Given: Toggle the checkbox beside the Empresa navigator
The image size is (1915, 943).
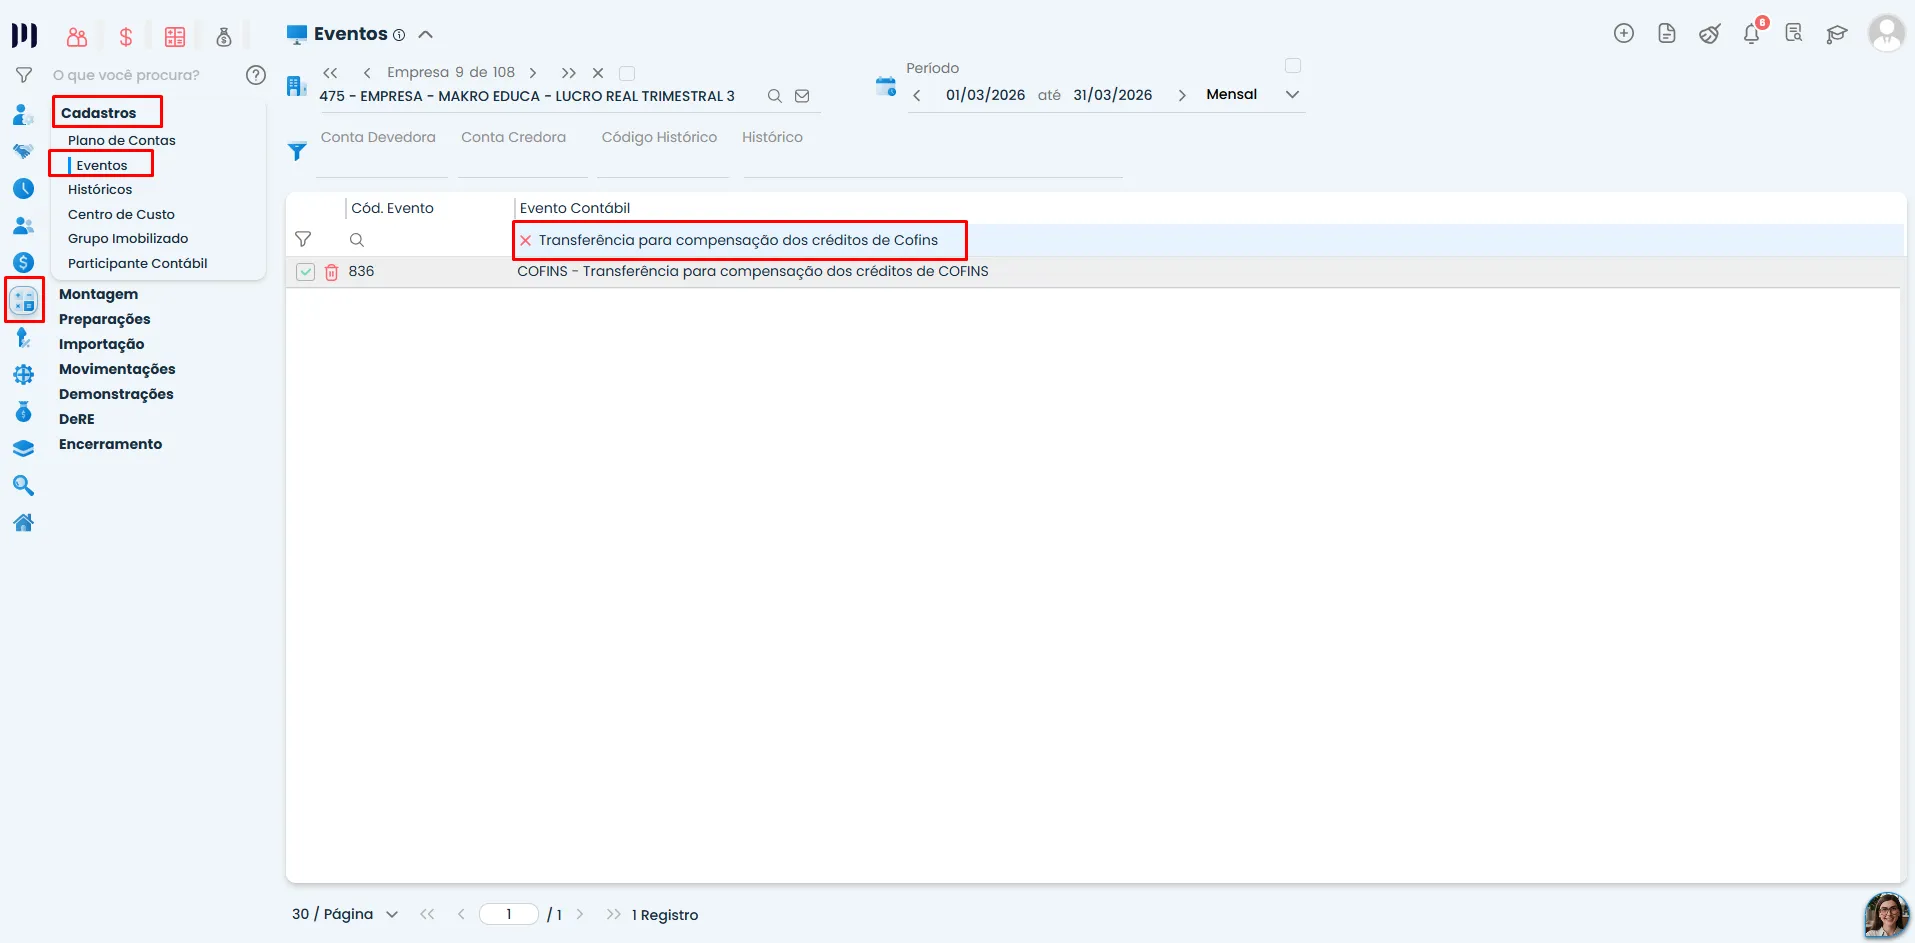Looking at the screenshot, I should [627, 73].
